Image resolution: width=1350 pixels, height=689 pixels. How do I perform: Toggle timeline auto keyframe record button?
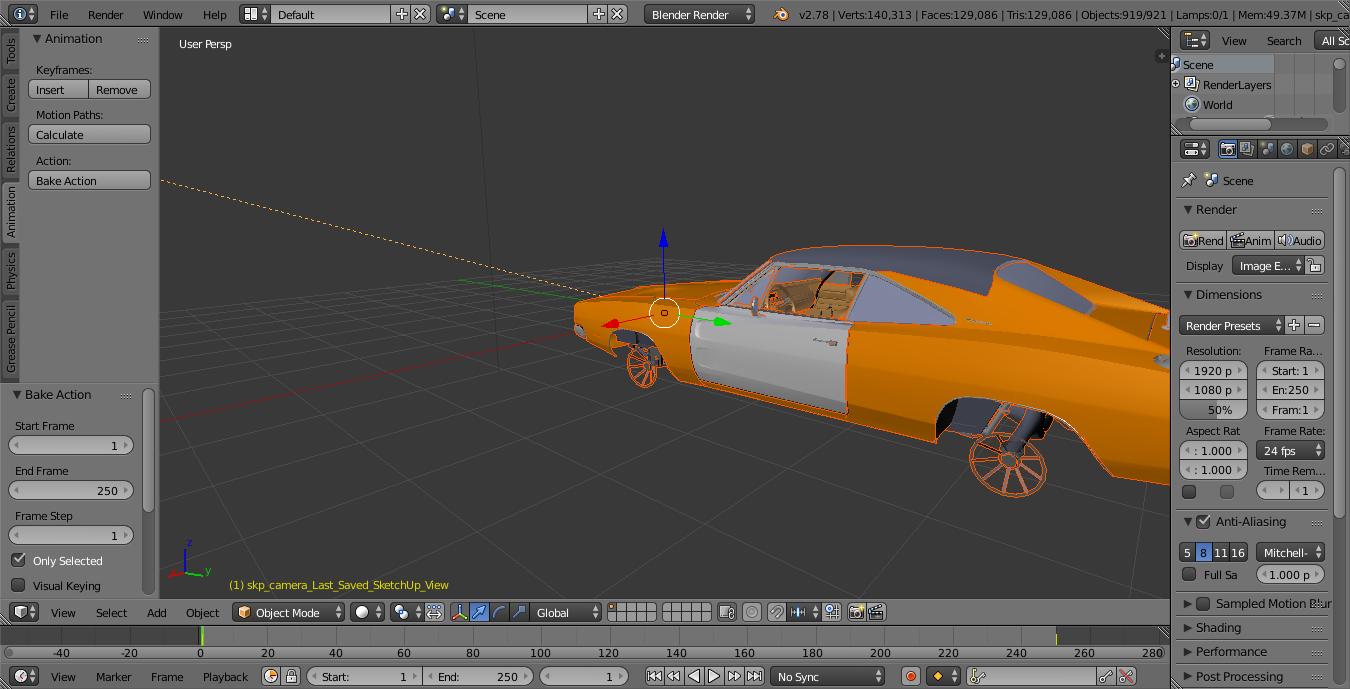tap(910, 677)
